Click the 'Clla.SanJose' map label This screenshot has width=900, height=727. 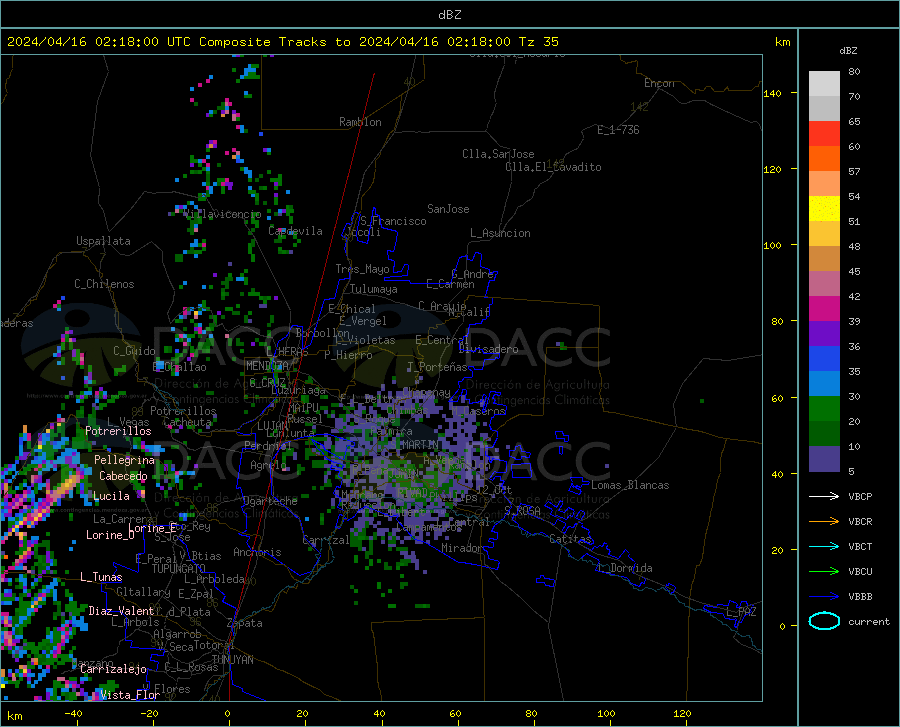click(498, 154)
